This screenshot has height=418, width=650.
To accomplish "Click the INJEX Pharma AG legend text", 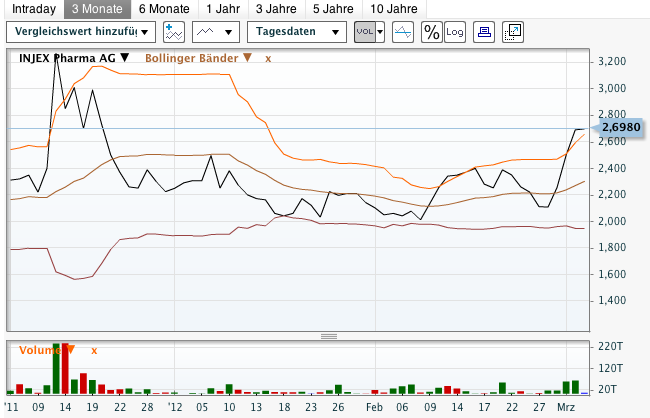I will [67, 58].
